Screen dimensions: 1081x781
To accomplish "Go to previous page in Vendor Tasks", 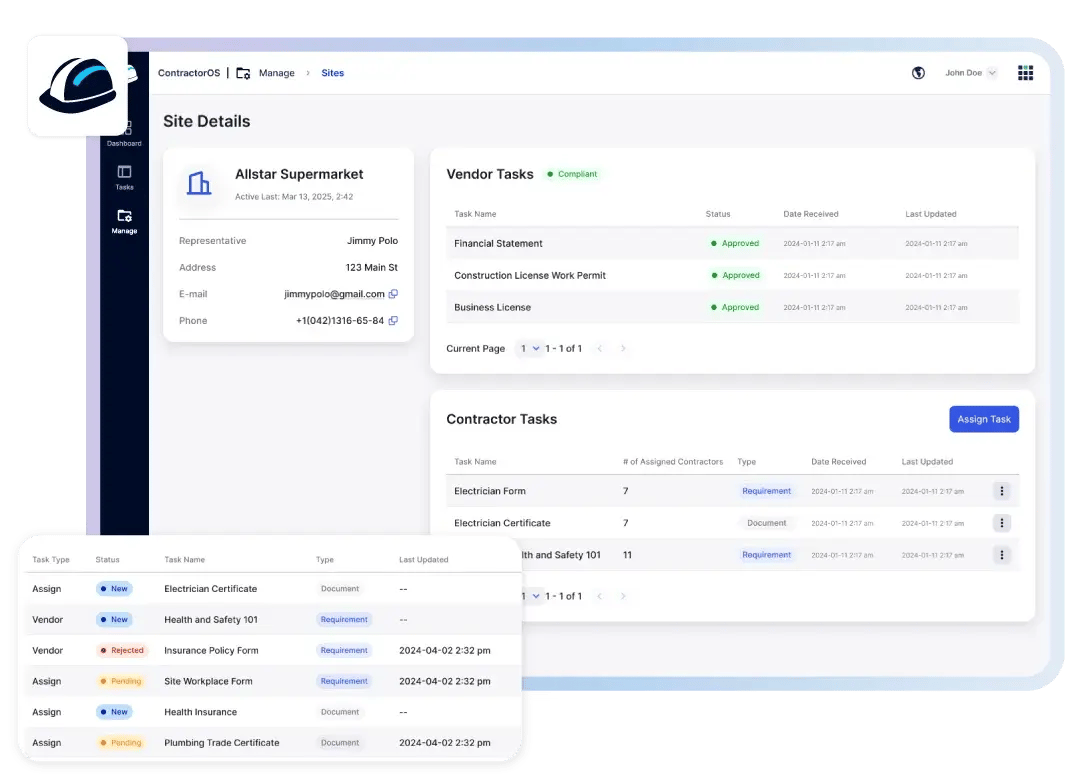I will [600, 349].
